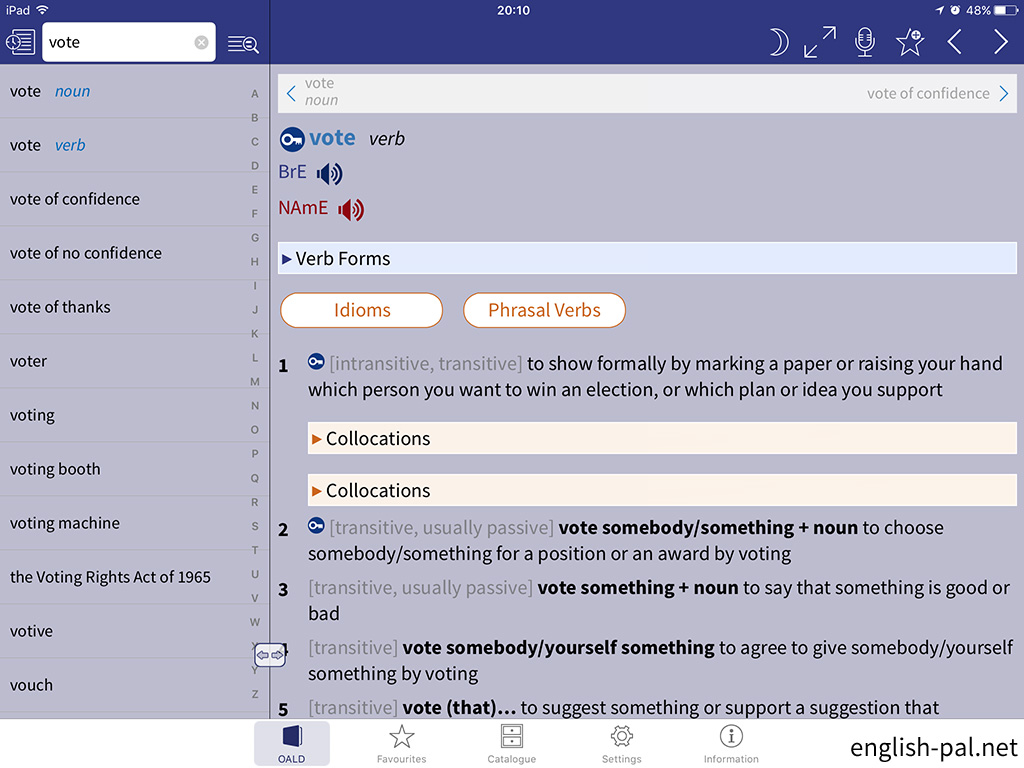The width and height of the screenshot is (1024, 768).
Task: Play the BrE pronunciation audio
Action: coord(329,174)
